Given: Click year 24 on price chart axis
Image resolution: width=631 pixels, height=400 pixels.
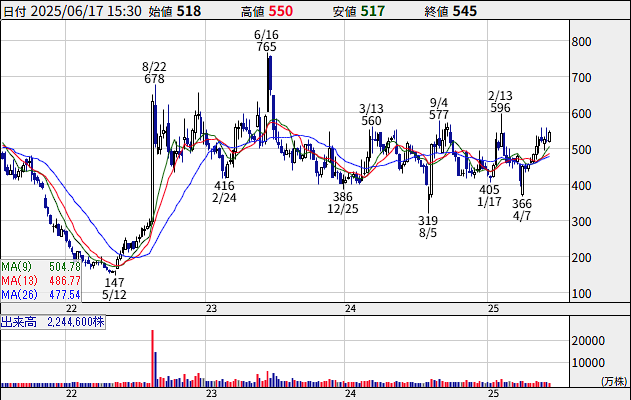Looking at the screenshot, I should (x=351, y=309).
